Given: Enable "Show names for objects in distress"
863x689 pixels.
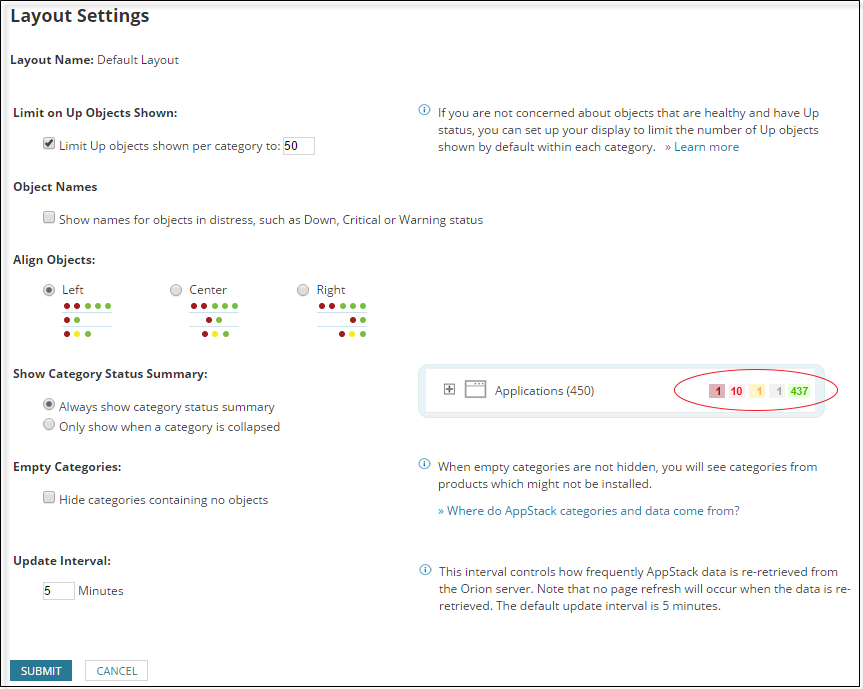Looking at the screenshot, I should (49, 217).
